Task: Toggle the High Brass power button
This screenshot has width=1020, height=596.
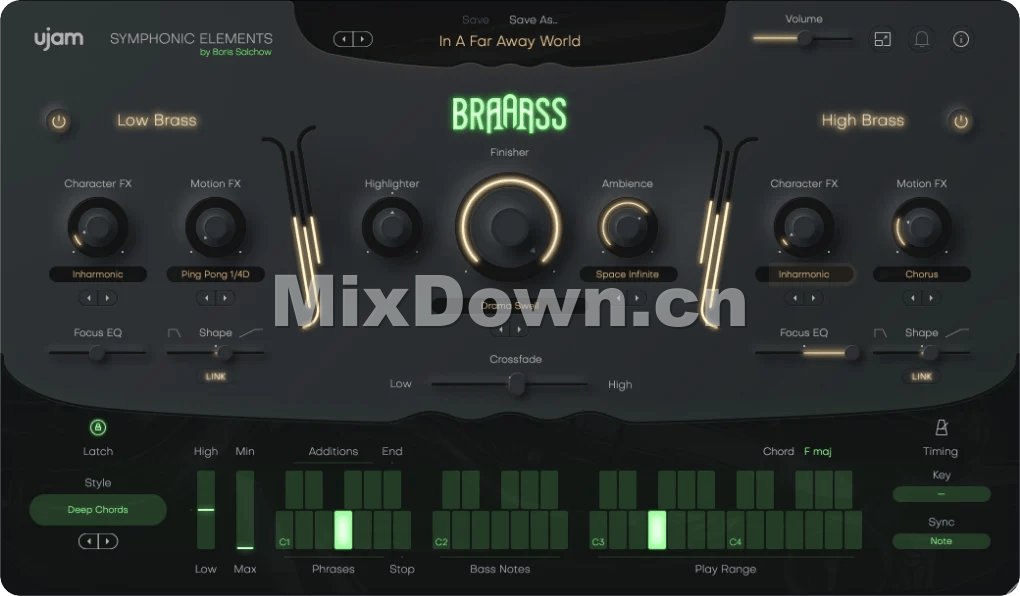Action: pos(960,121)
